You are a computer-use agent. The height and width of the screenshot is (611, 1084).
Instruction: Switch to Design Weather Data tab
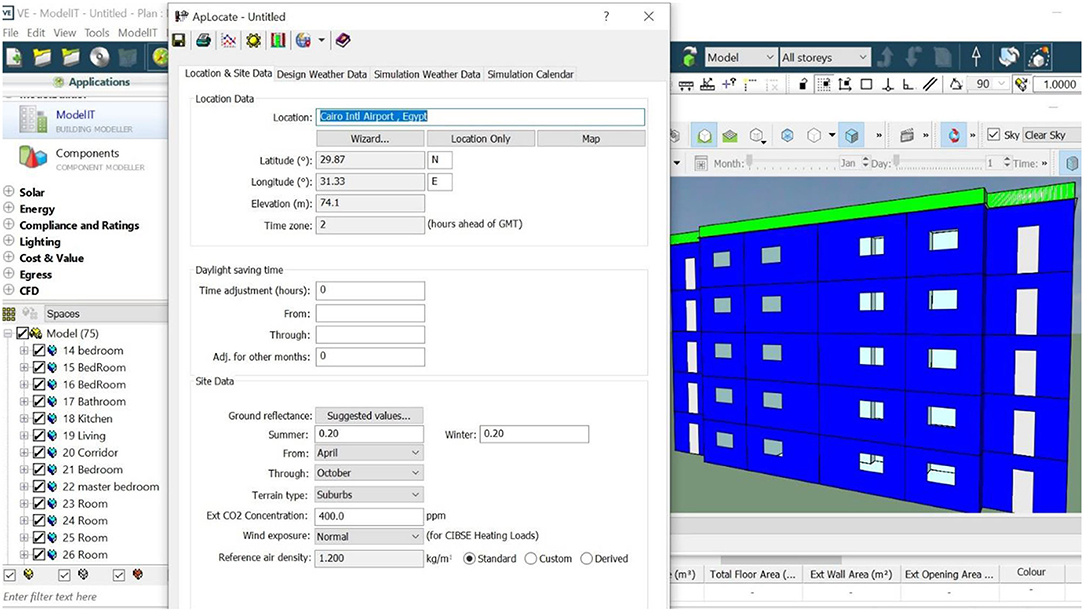tap(321, 74)
